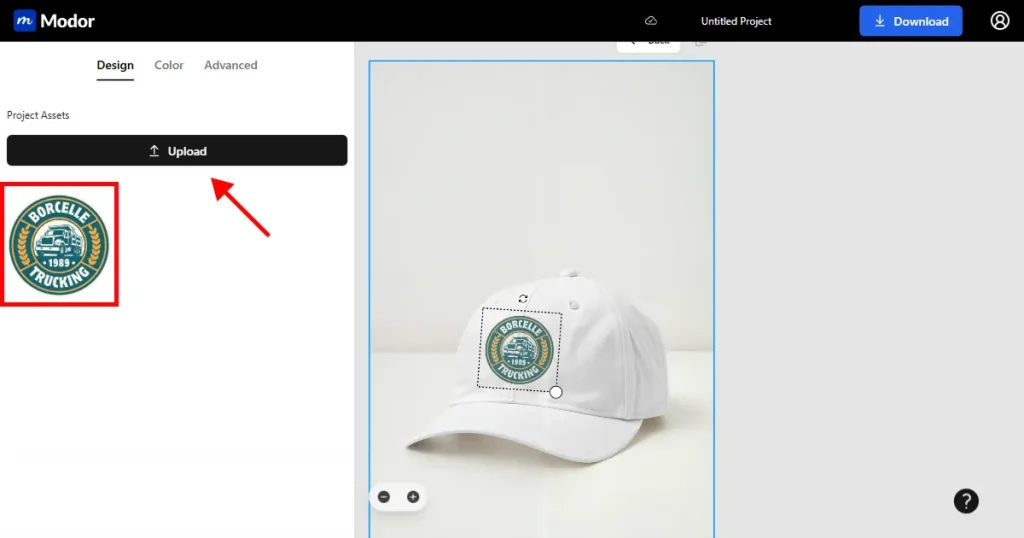Open the Advanced tab
The height and width of the screenshot is (538, 1024).
click(231, 65)
